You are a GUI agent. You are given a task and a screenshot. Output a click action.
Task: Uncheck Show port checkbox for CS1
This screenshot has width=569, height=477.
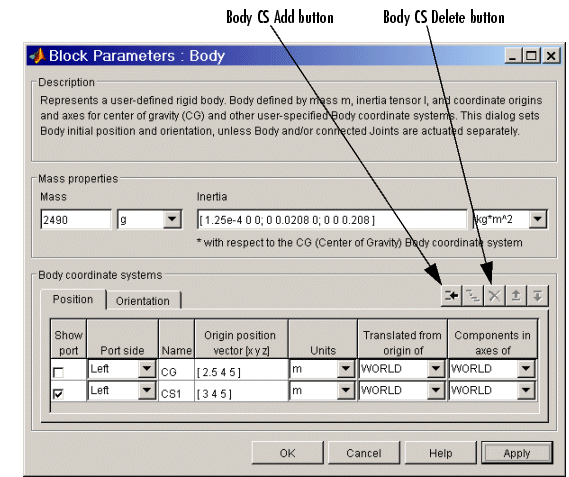(58, 394)
